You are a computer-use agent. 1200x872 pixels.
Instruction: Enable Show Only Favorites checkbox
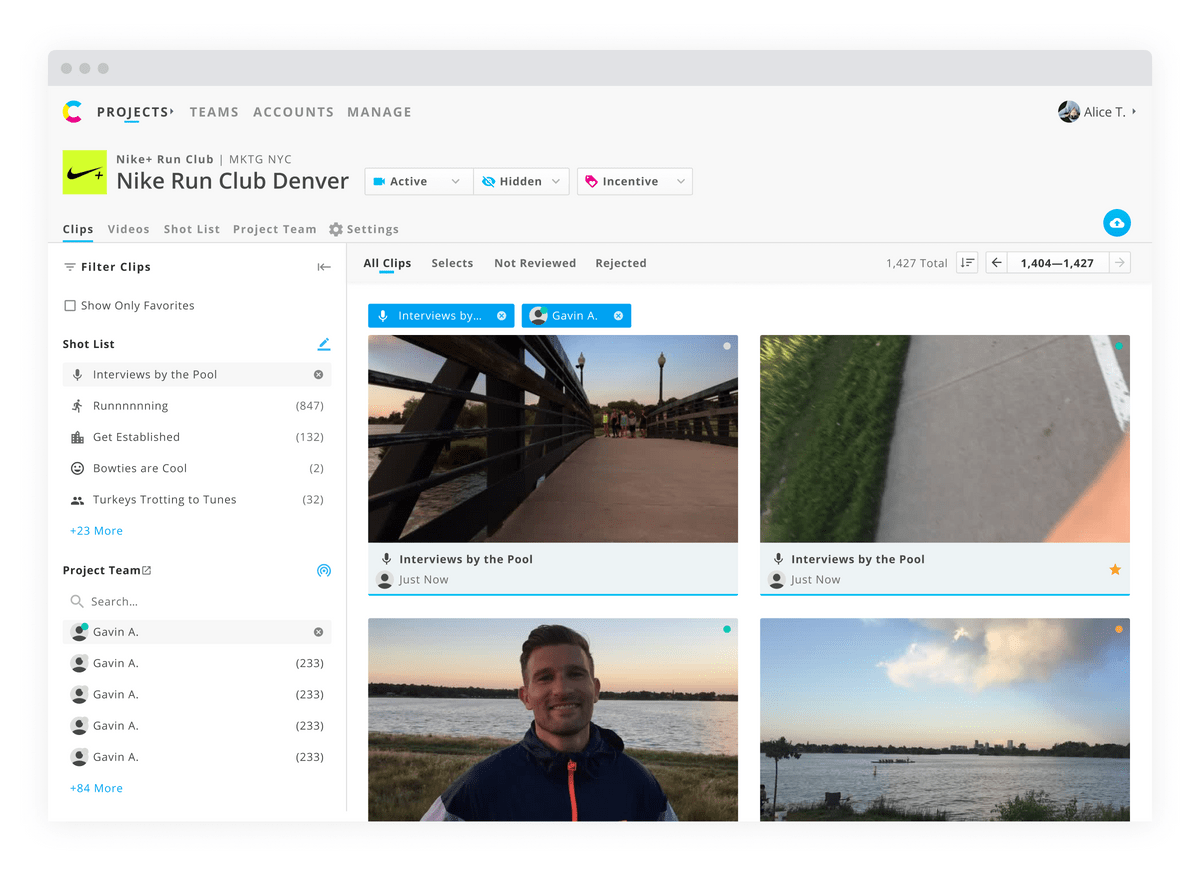(70, 306)
